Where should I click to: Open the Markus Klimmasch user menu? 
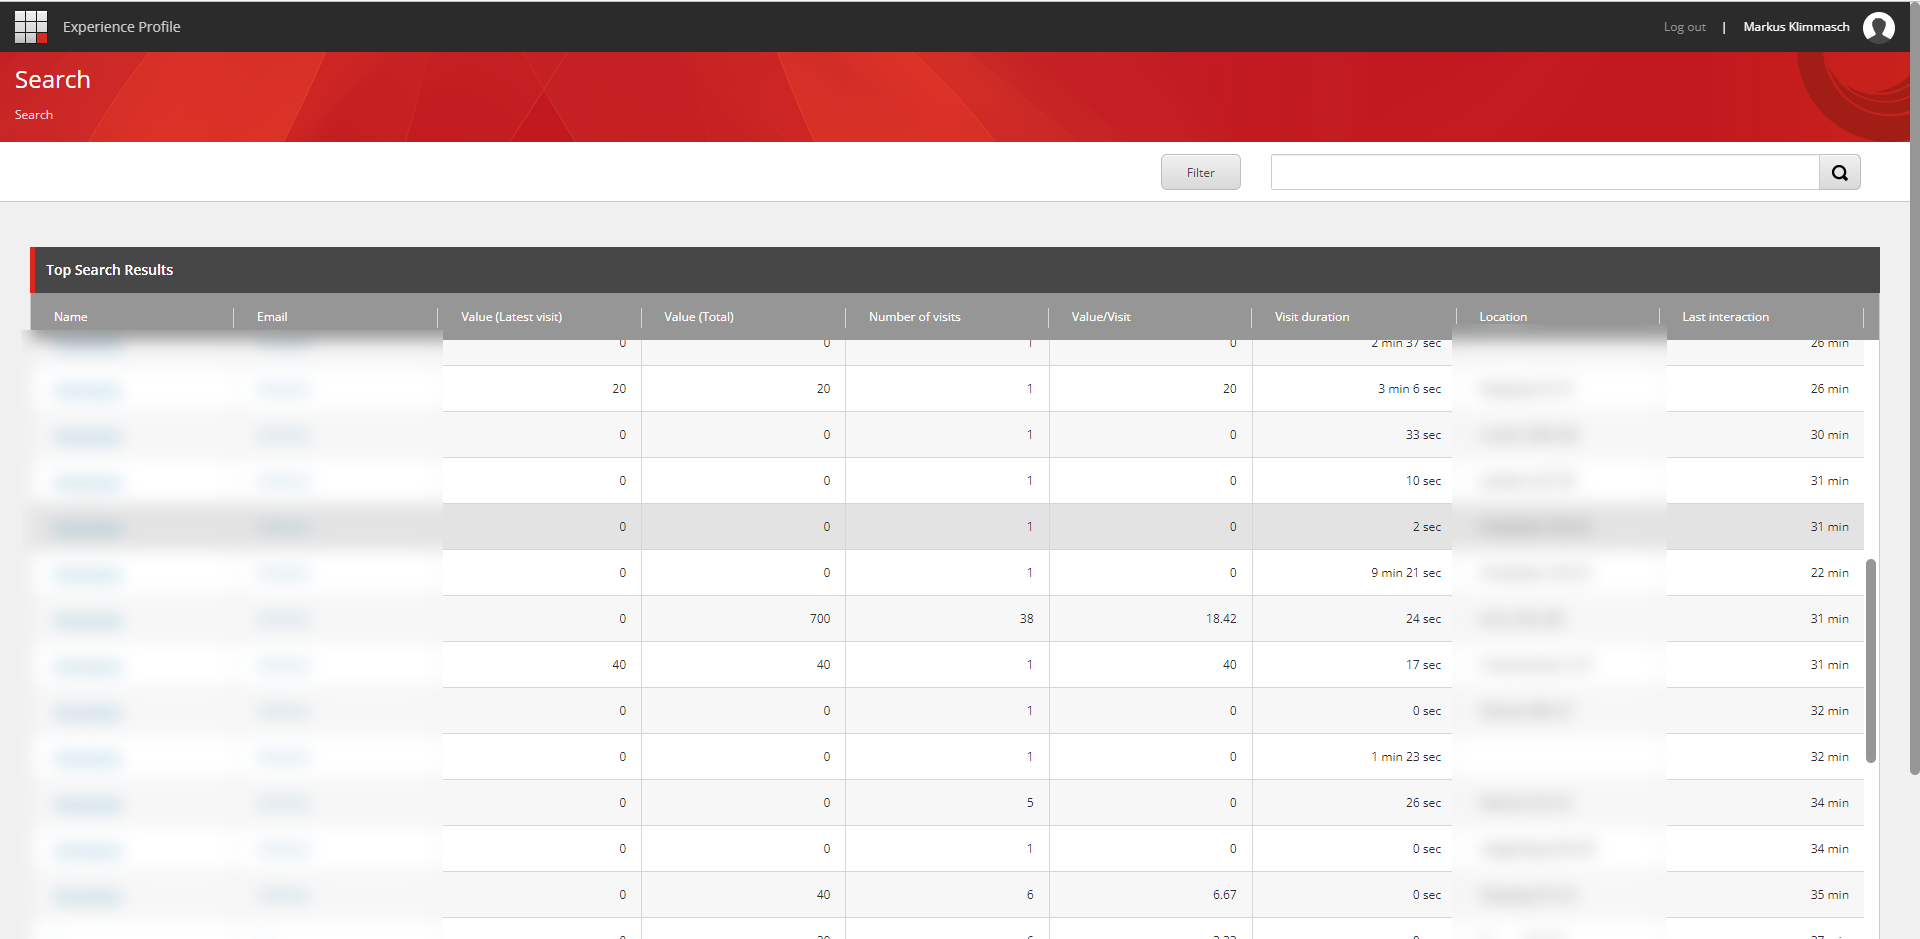(x=1796, y=27)
